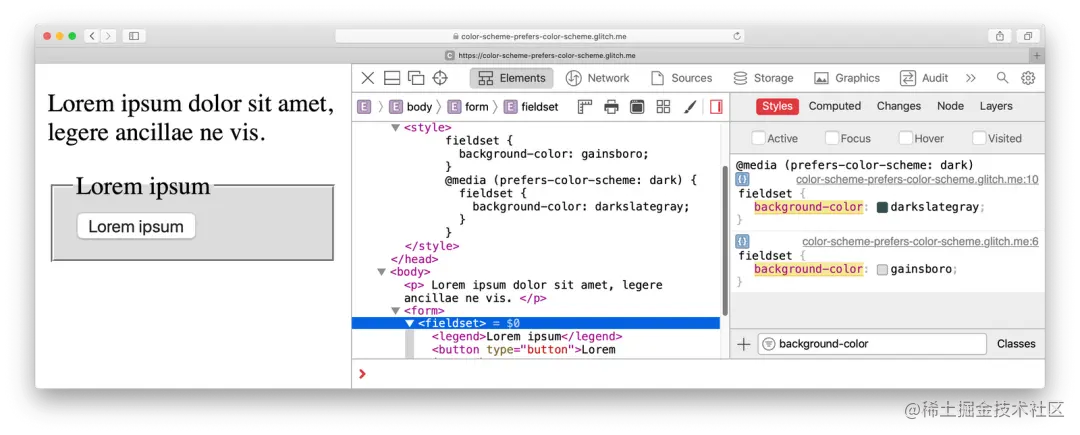This screenshot has width=1080, height=435.
Task: Click the rule icon beside the glitch.me:10 link
Action: [x=742, y=179]
